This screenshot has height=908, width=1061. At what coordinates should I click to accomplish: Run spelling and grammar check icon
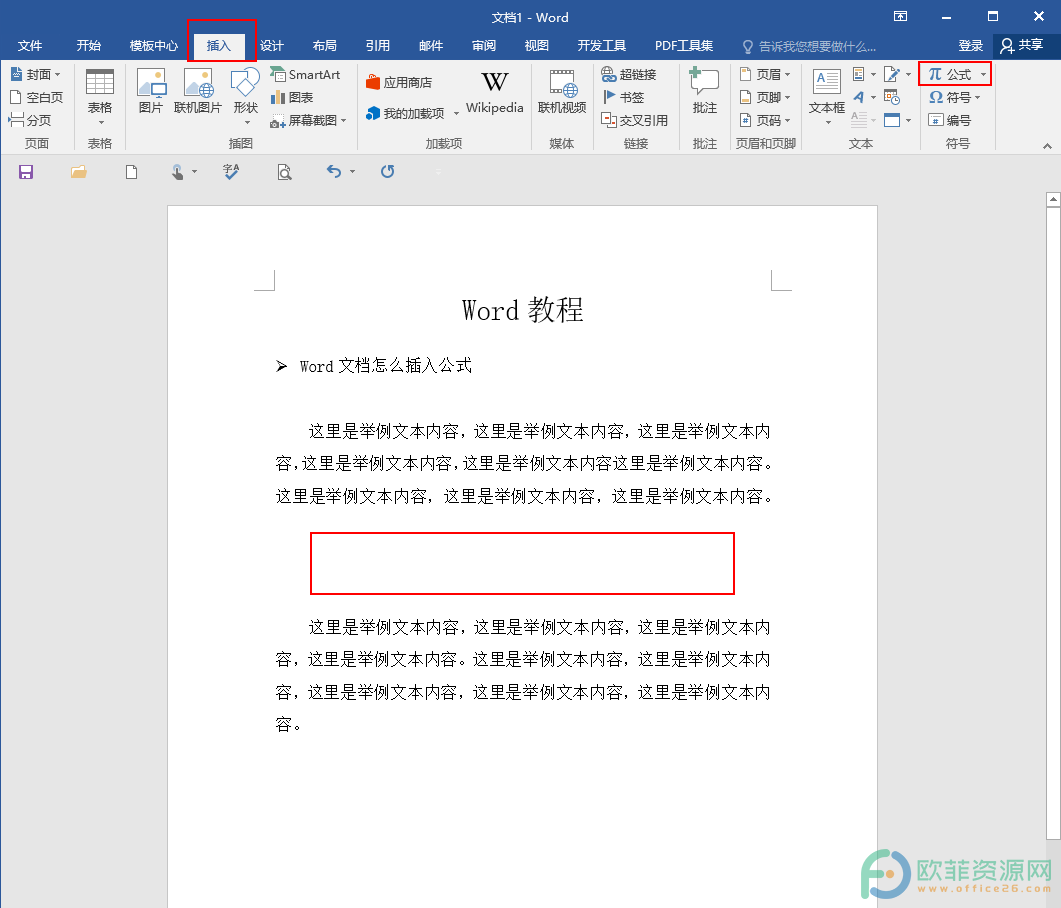(x=231, y=172)
